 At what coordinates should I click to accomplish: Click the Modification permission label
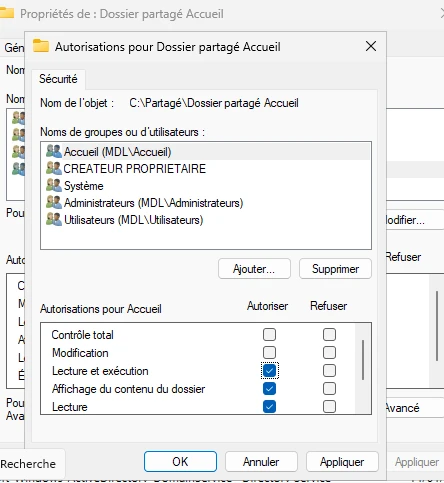(x=80, y=353)
